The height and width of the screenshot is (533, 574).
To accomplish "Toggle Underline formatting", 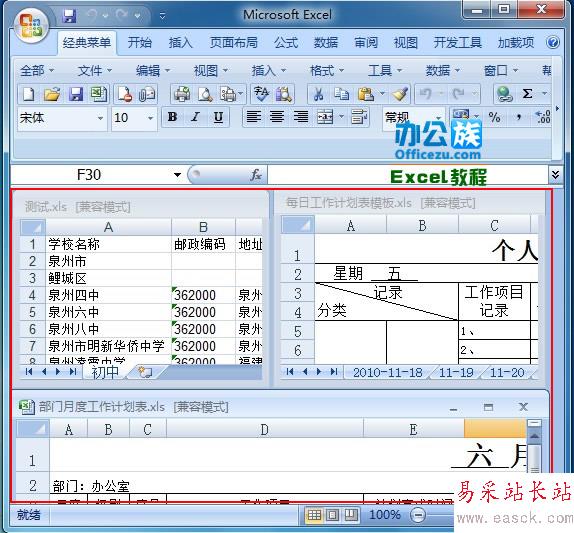I will [219, 117].
